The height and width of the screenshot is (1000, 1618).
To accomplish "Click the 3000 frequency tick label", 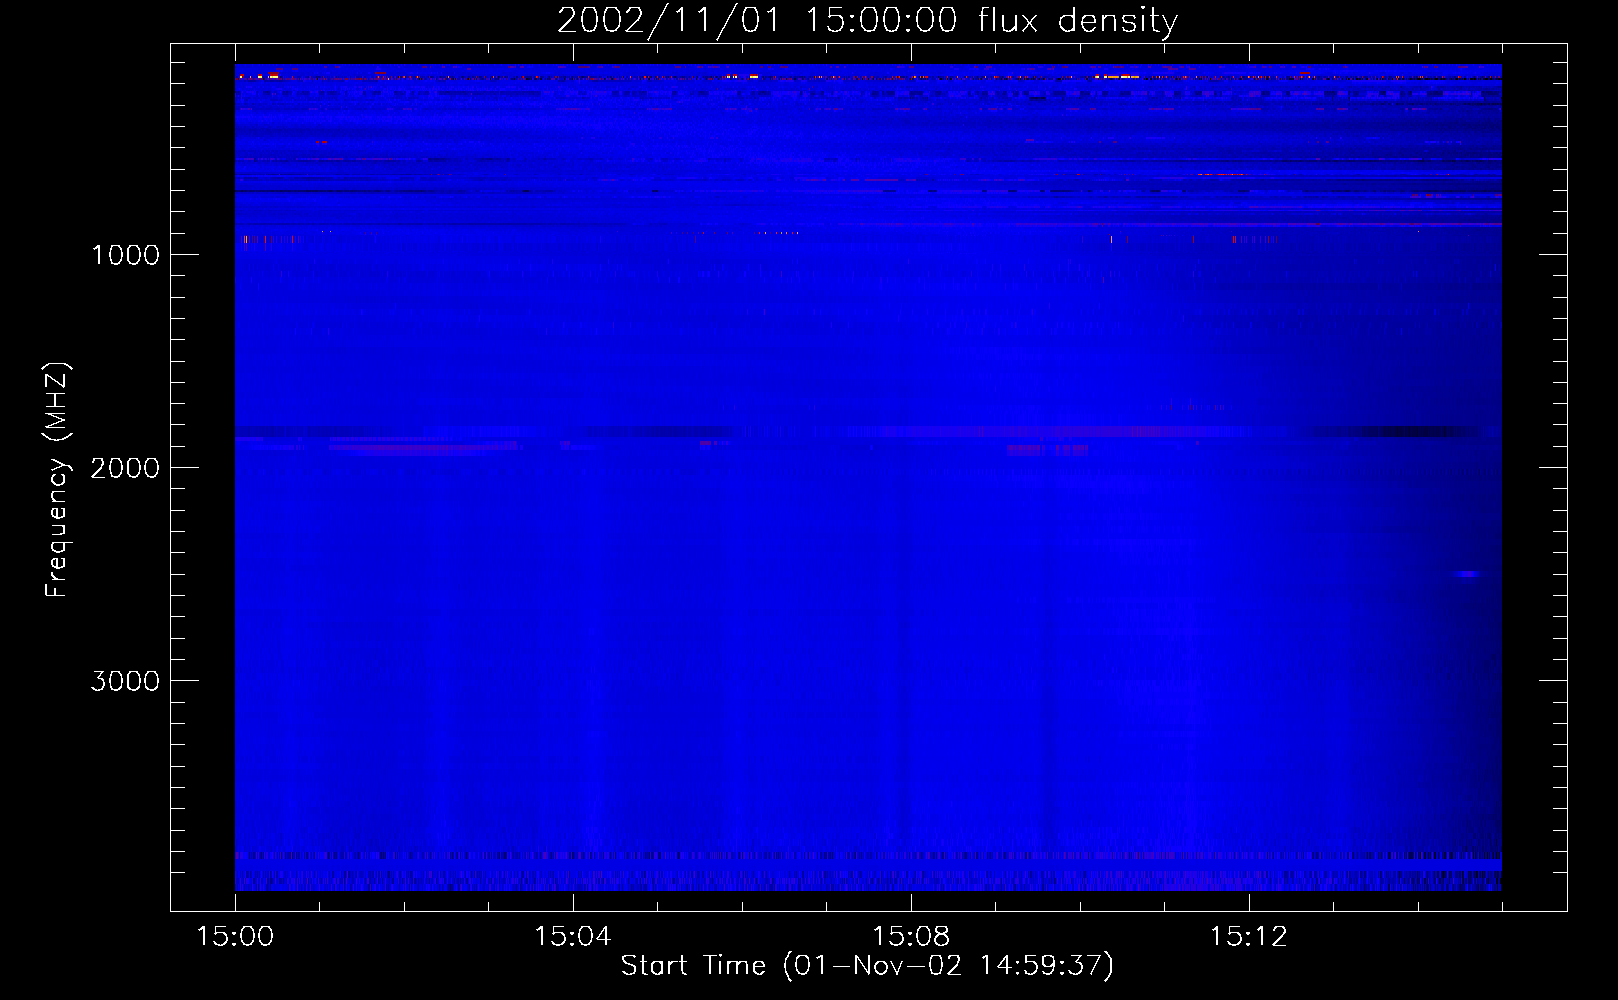I will [125, 681].
